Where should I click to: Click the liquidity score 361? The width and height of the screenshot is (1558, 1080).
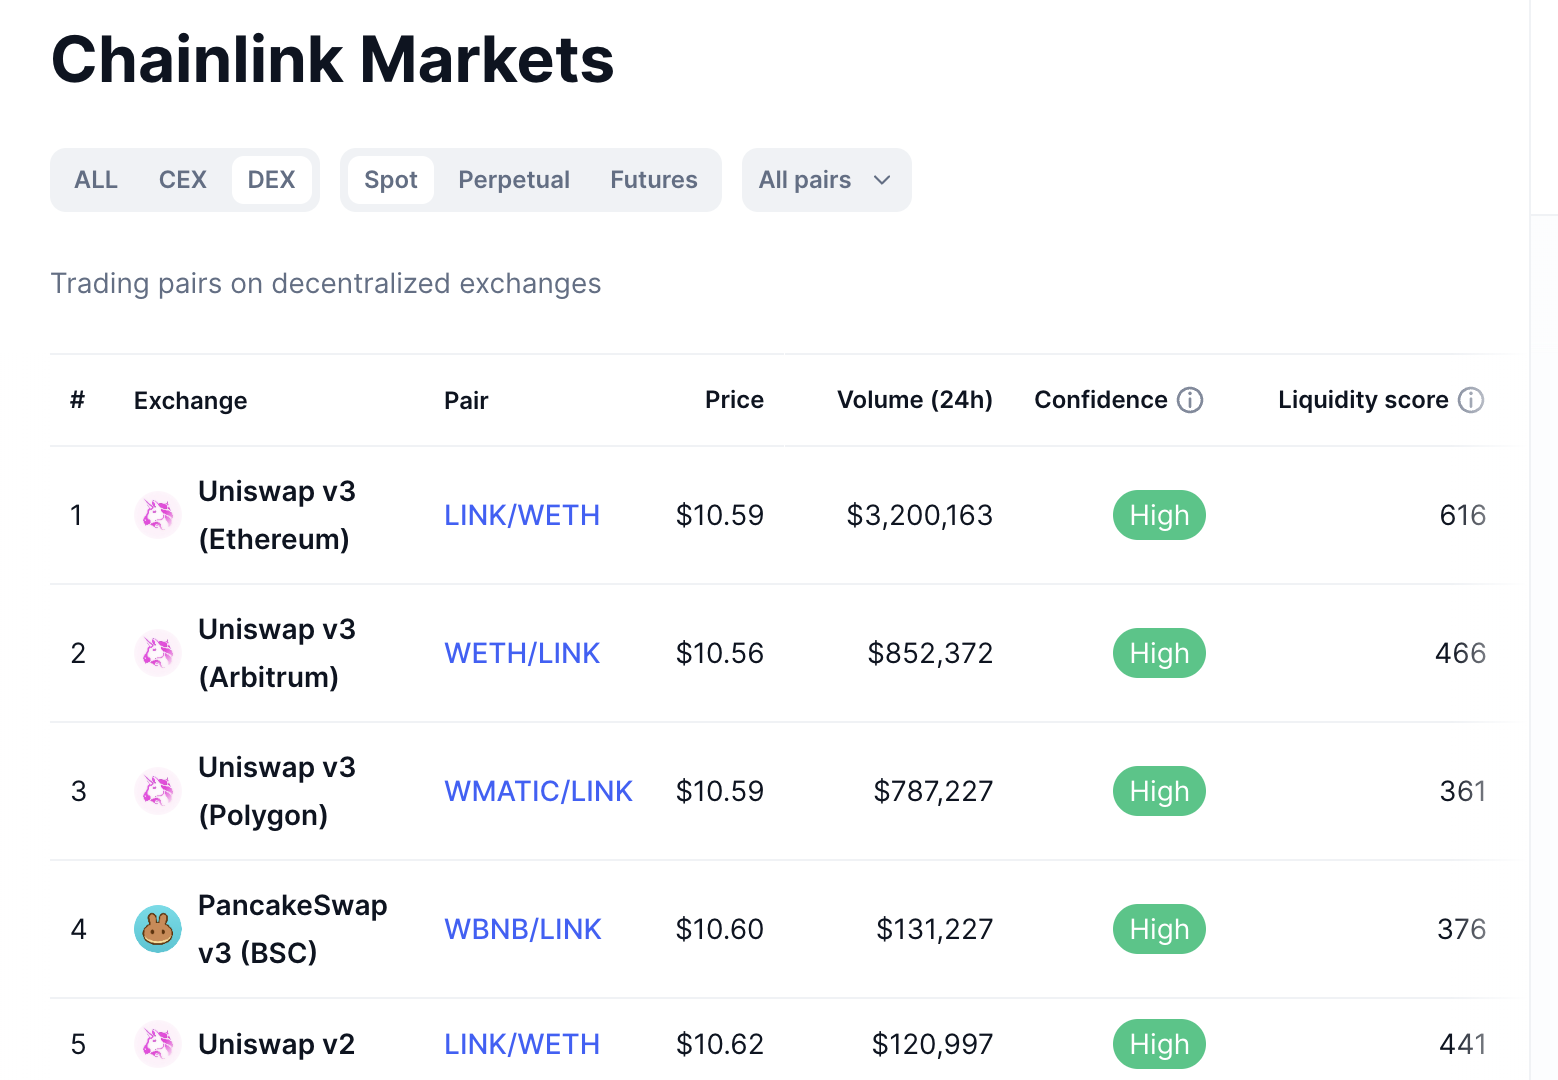pos(1462,791)
